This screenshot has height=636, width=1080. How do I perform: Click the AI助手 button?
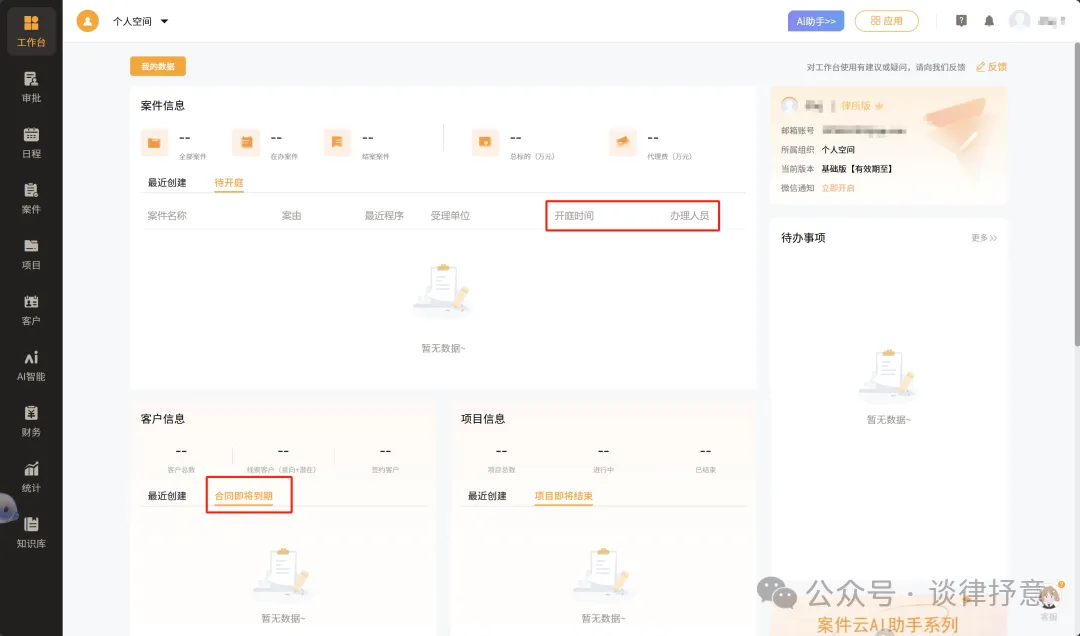816,21
